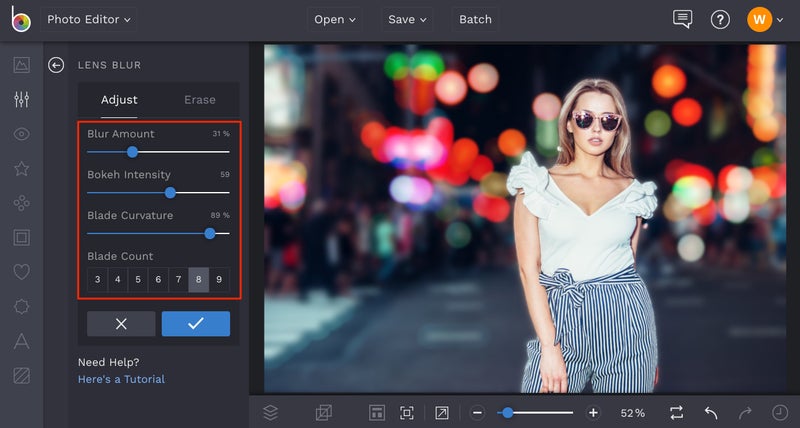The image size is (800, 428).
Task: Select blade count 6
Action: click(x=158, y=280)
